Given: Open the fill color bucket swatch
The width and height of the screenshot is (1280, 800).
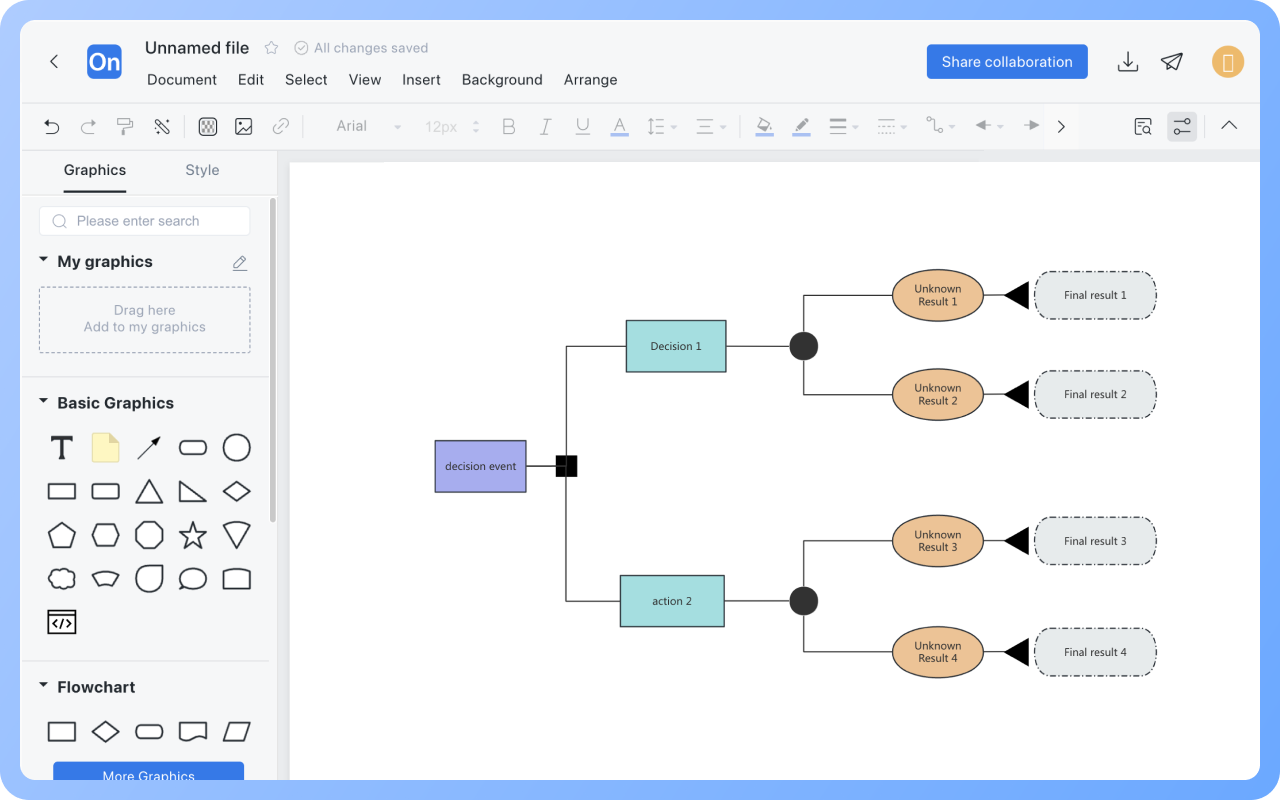Looking at the screenshot, I should coord(764,126).
